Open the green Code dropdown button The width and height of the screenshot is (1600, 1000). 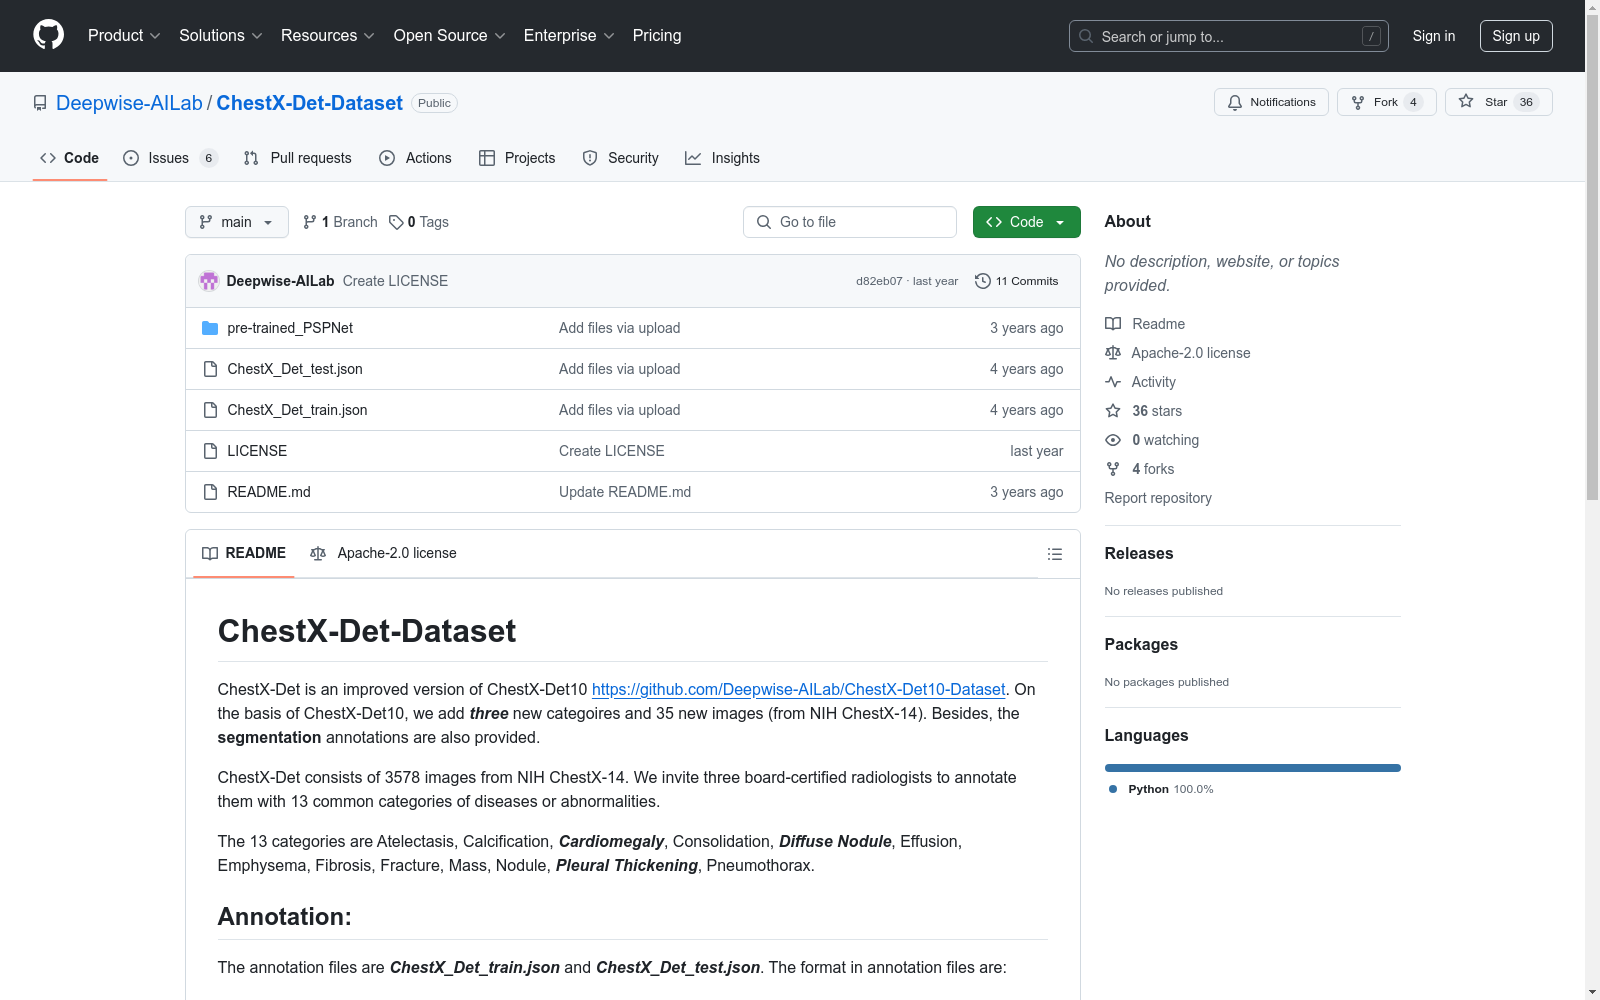click(1027, 222)
